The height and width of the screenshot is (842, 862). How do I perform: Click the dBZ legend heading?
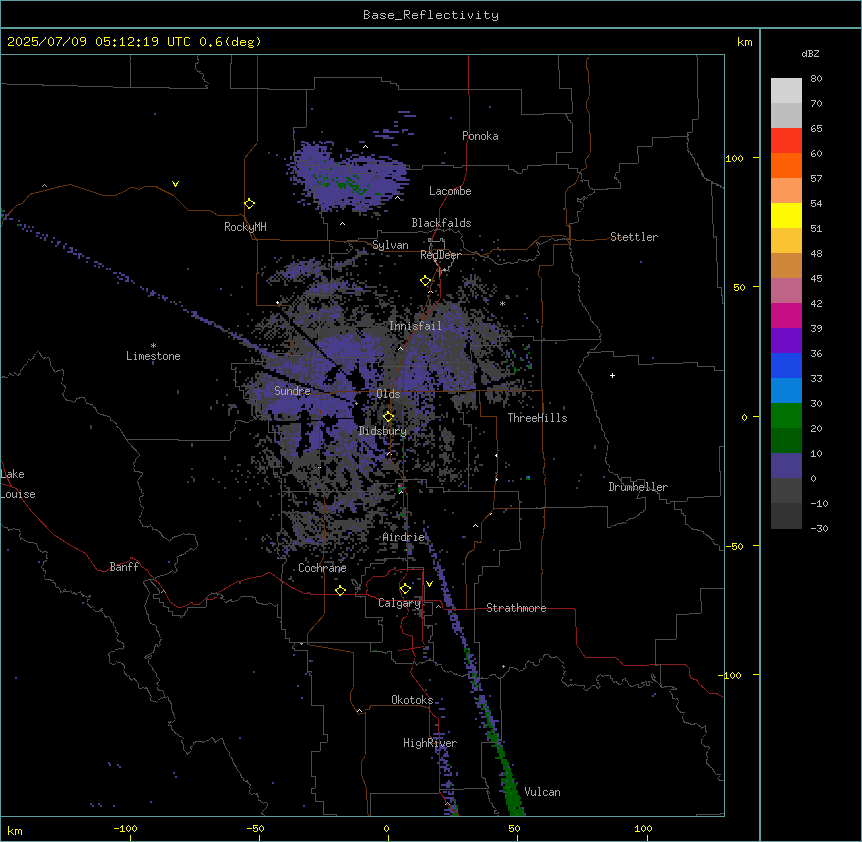tap(810, 53)
